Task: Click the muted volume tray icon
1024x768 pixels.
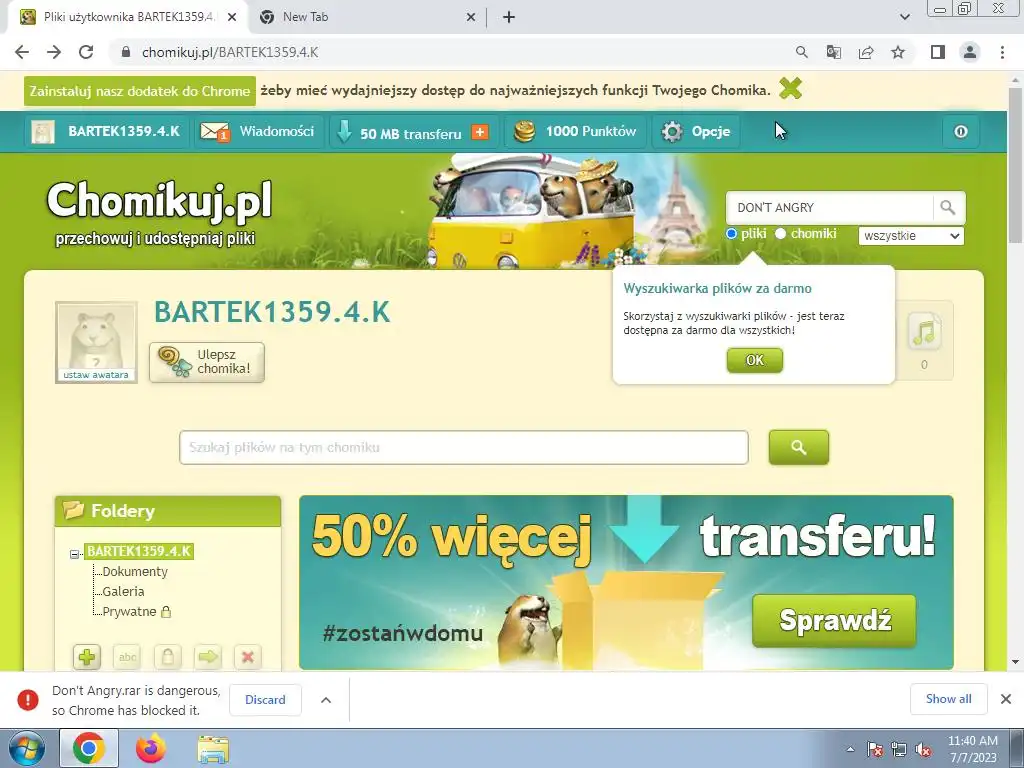Action: click(923, 750)
